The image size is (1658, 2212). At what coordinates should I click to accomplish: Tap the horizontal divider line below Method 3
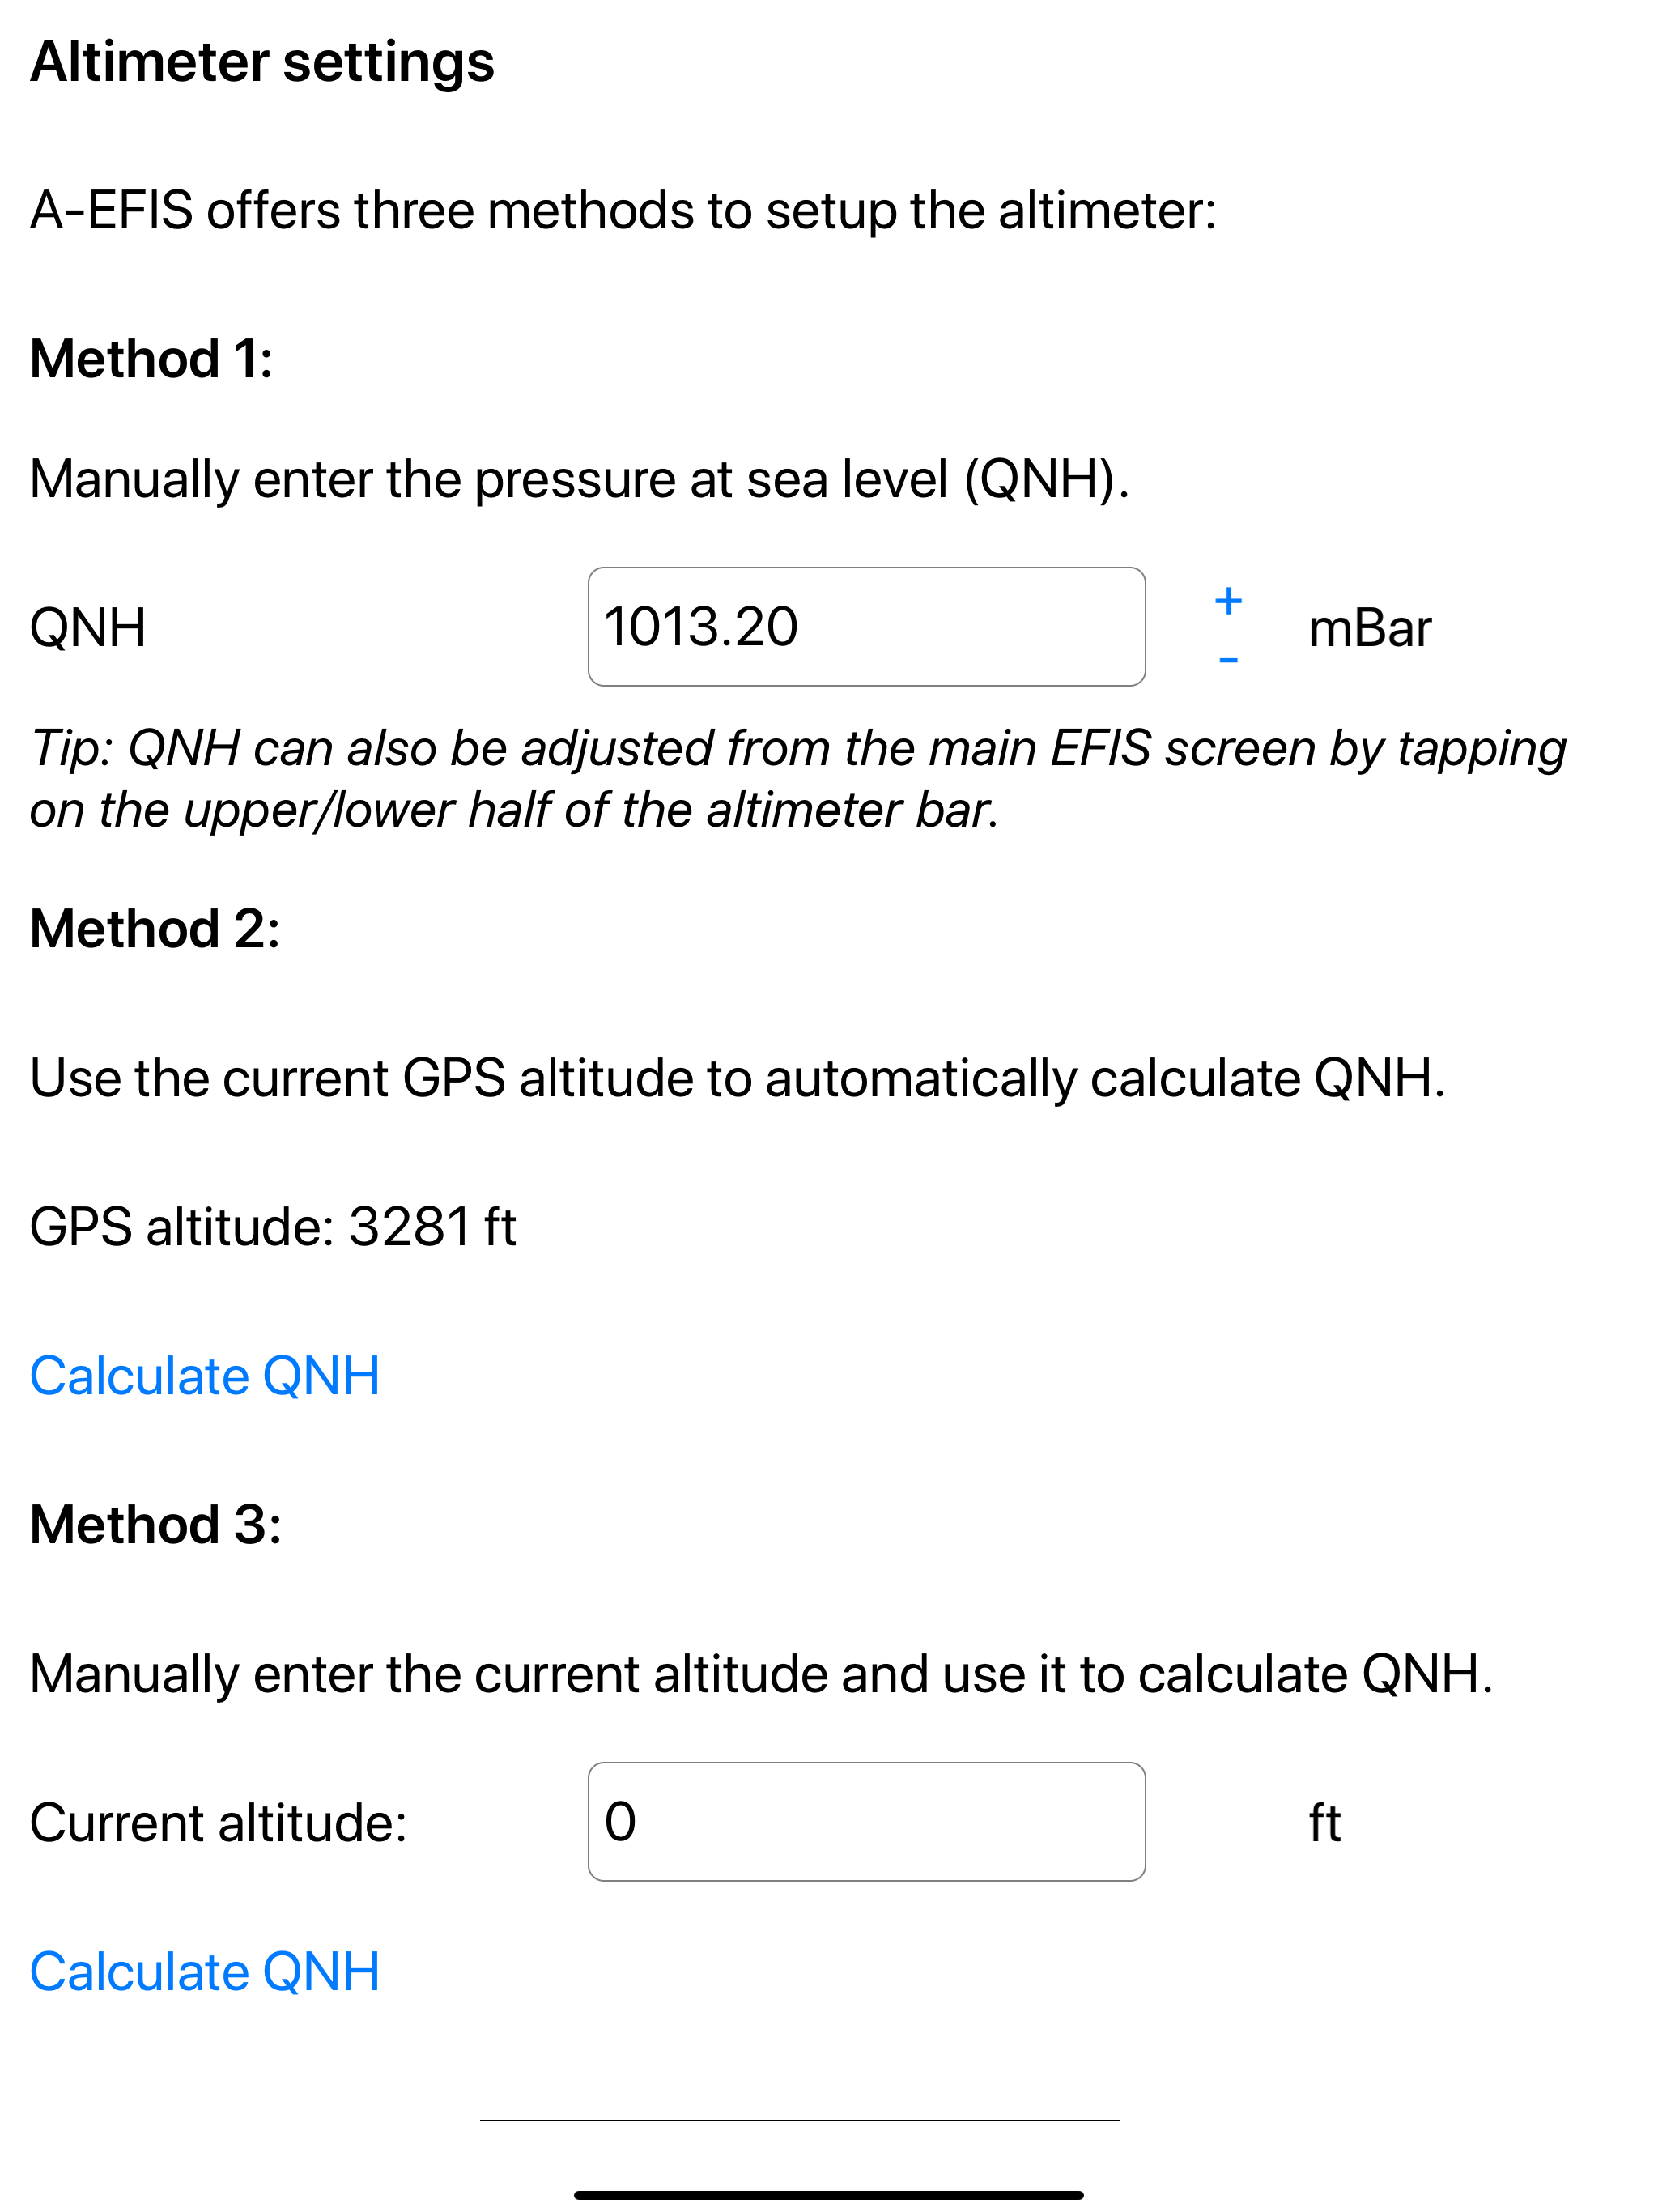799,2120
